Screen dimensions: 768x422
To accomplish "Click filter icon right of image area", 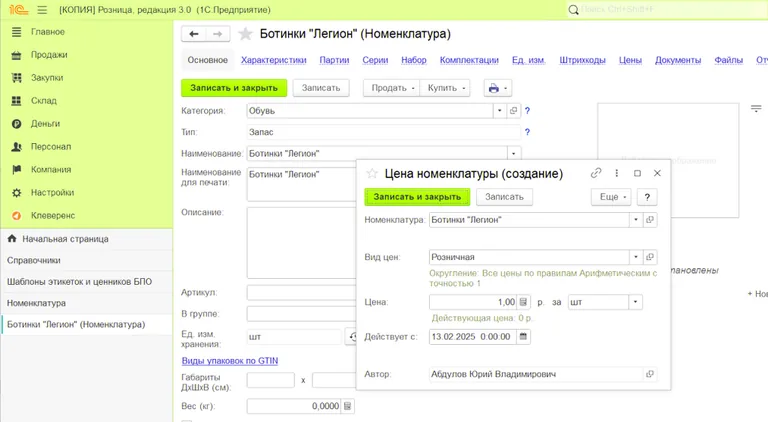I will (756, 109).
